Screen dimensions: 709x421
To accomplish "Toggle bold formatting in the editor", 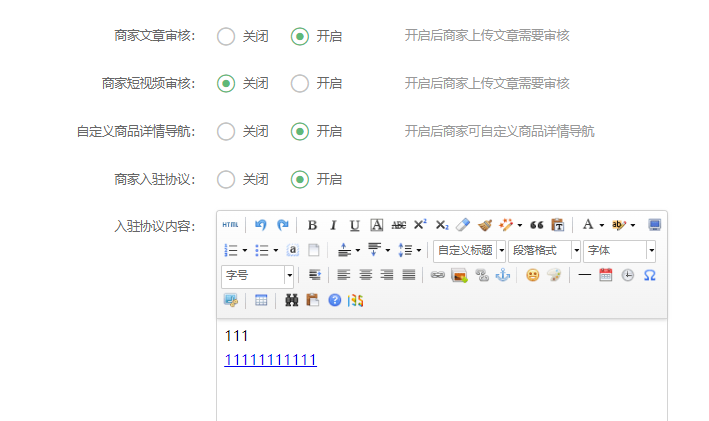I will point(312,225).
